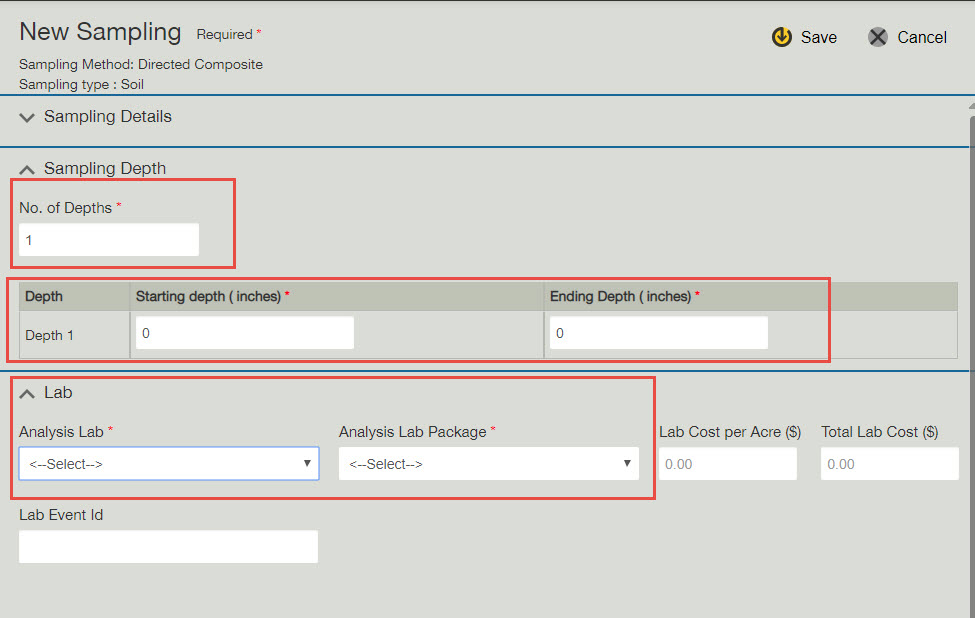
Task: Click the Cancel X icon
Action: [x=877, y=37]
